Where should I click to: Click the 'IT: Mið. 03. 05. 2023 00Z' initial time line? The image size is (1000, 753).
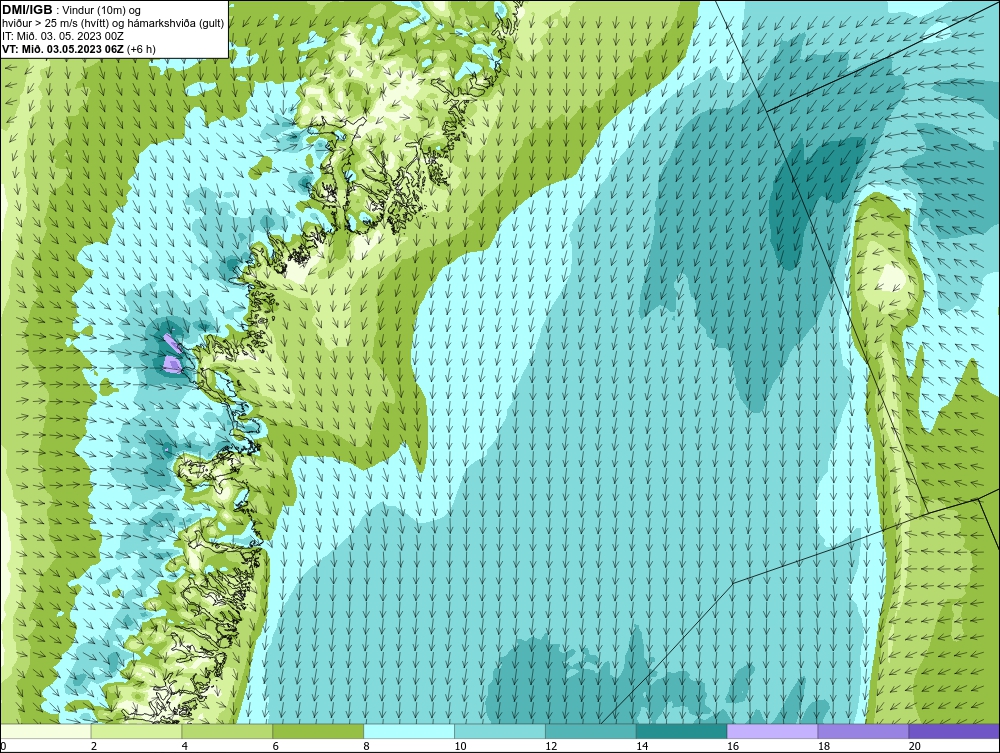[x=63, y=36]
